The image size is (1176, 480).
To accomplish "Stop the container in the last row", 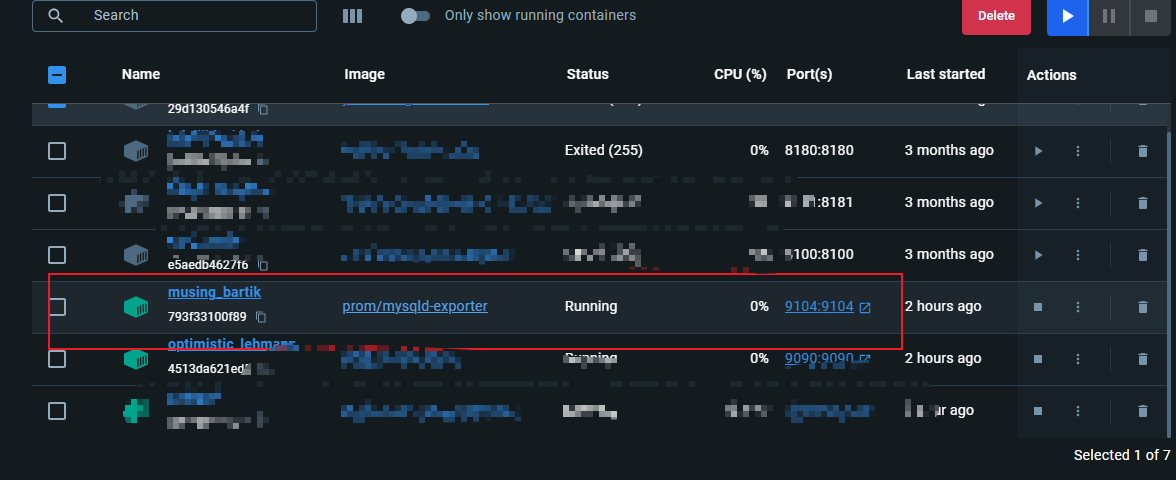I will point(1038,411).
